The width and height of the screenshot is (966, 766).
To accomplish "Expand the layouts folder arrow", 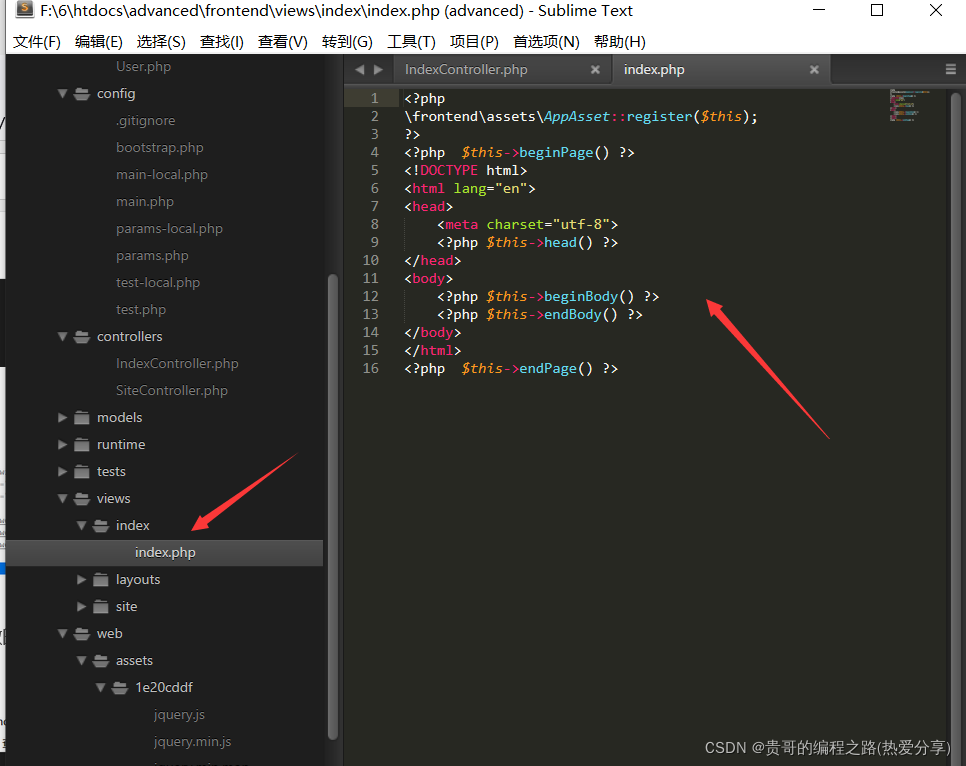I will tap(81, 579).
